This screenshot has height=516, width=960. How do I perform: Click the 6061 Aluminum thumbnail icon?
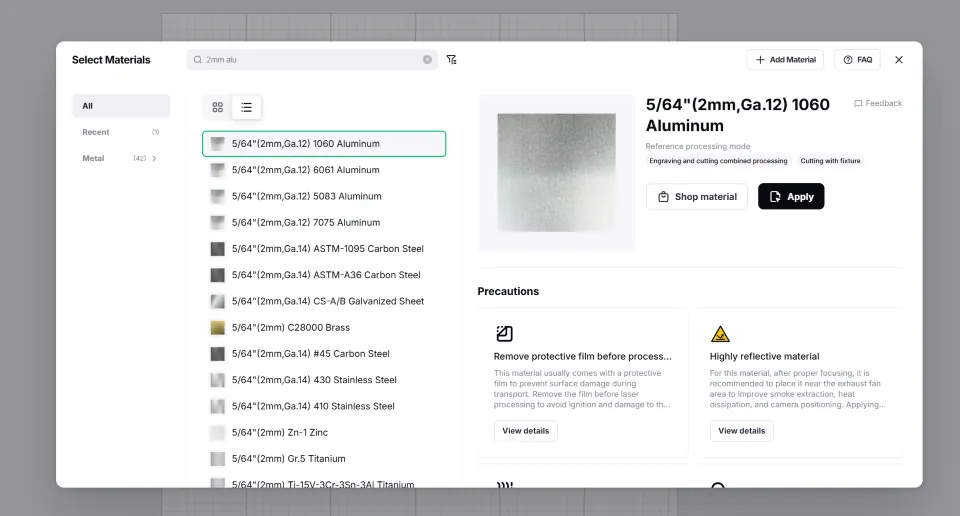[x=217, y=170]
